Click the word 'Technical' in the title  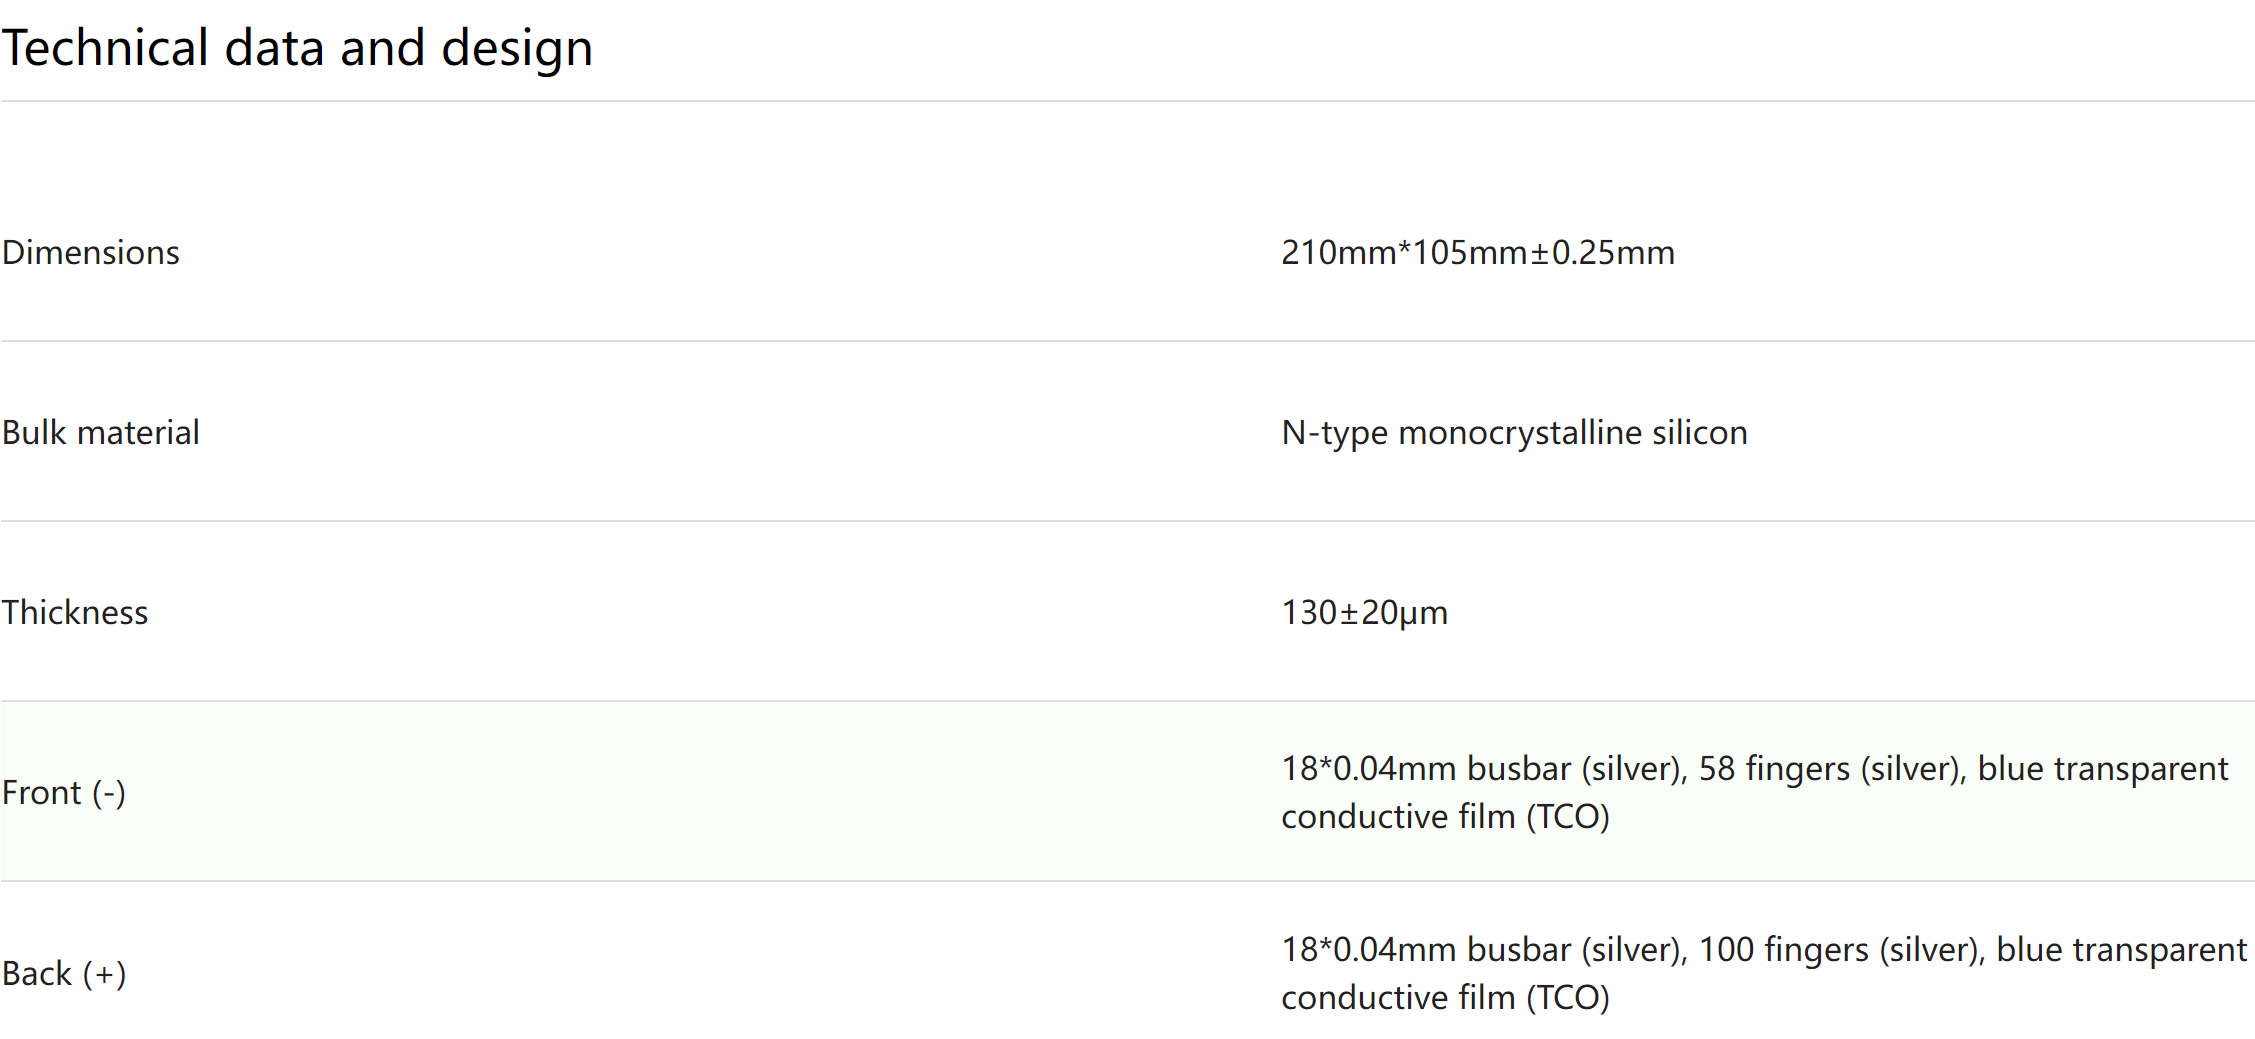tap(105, 48)
